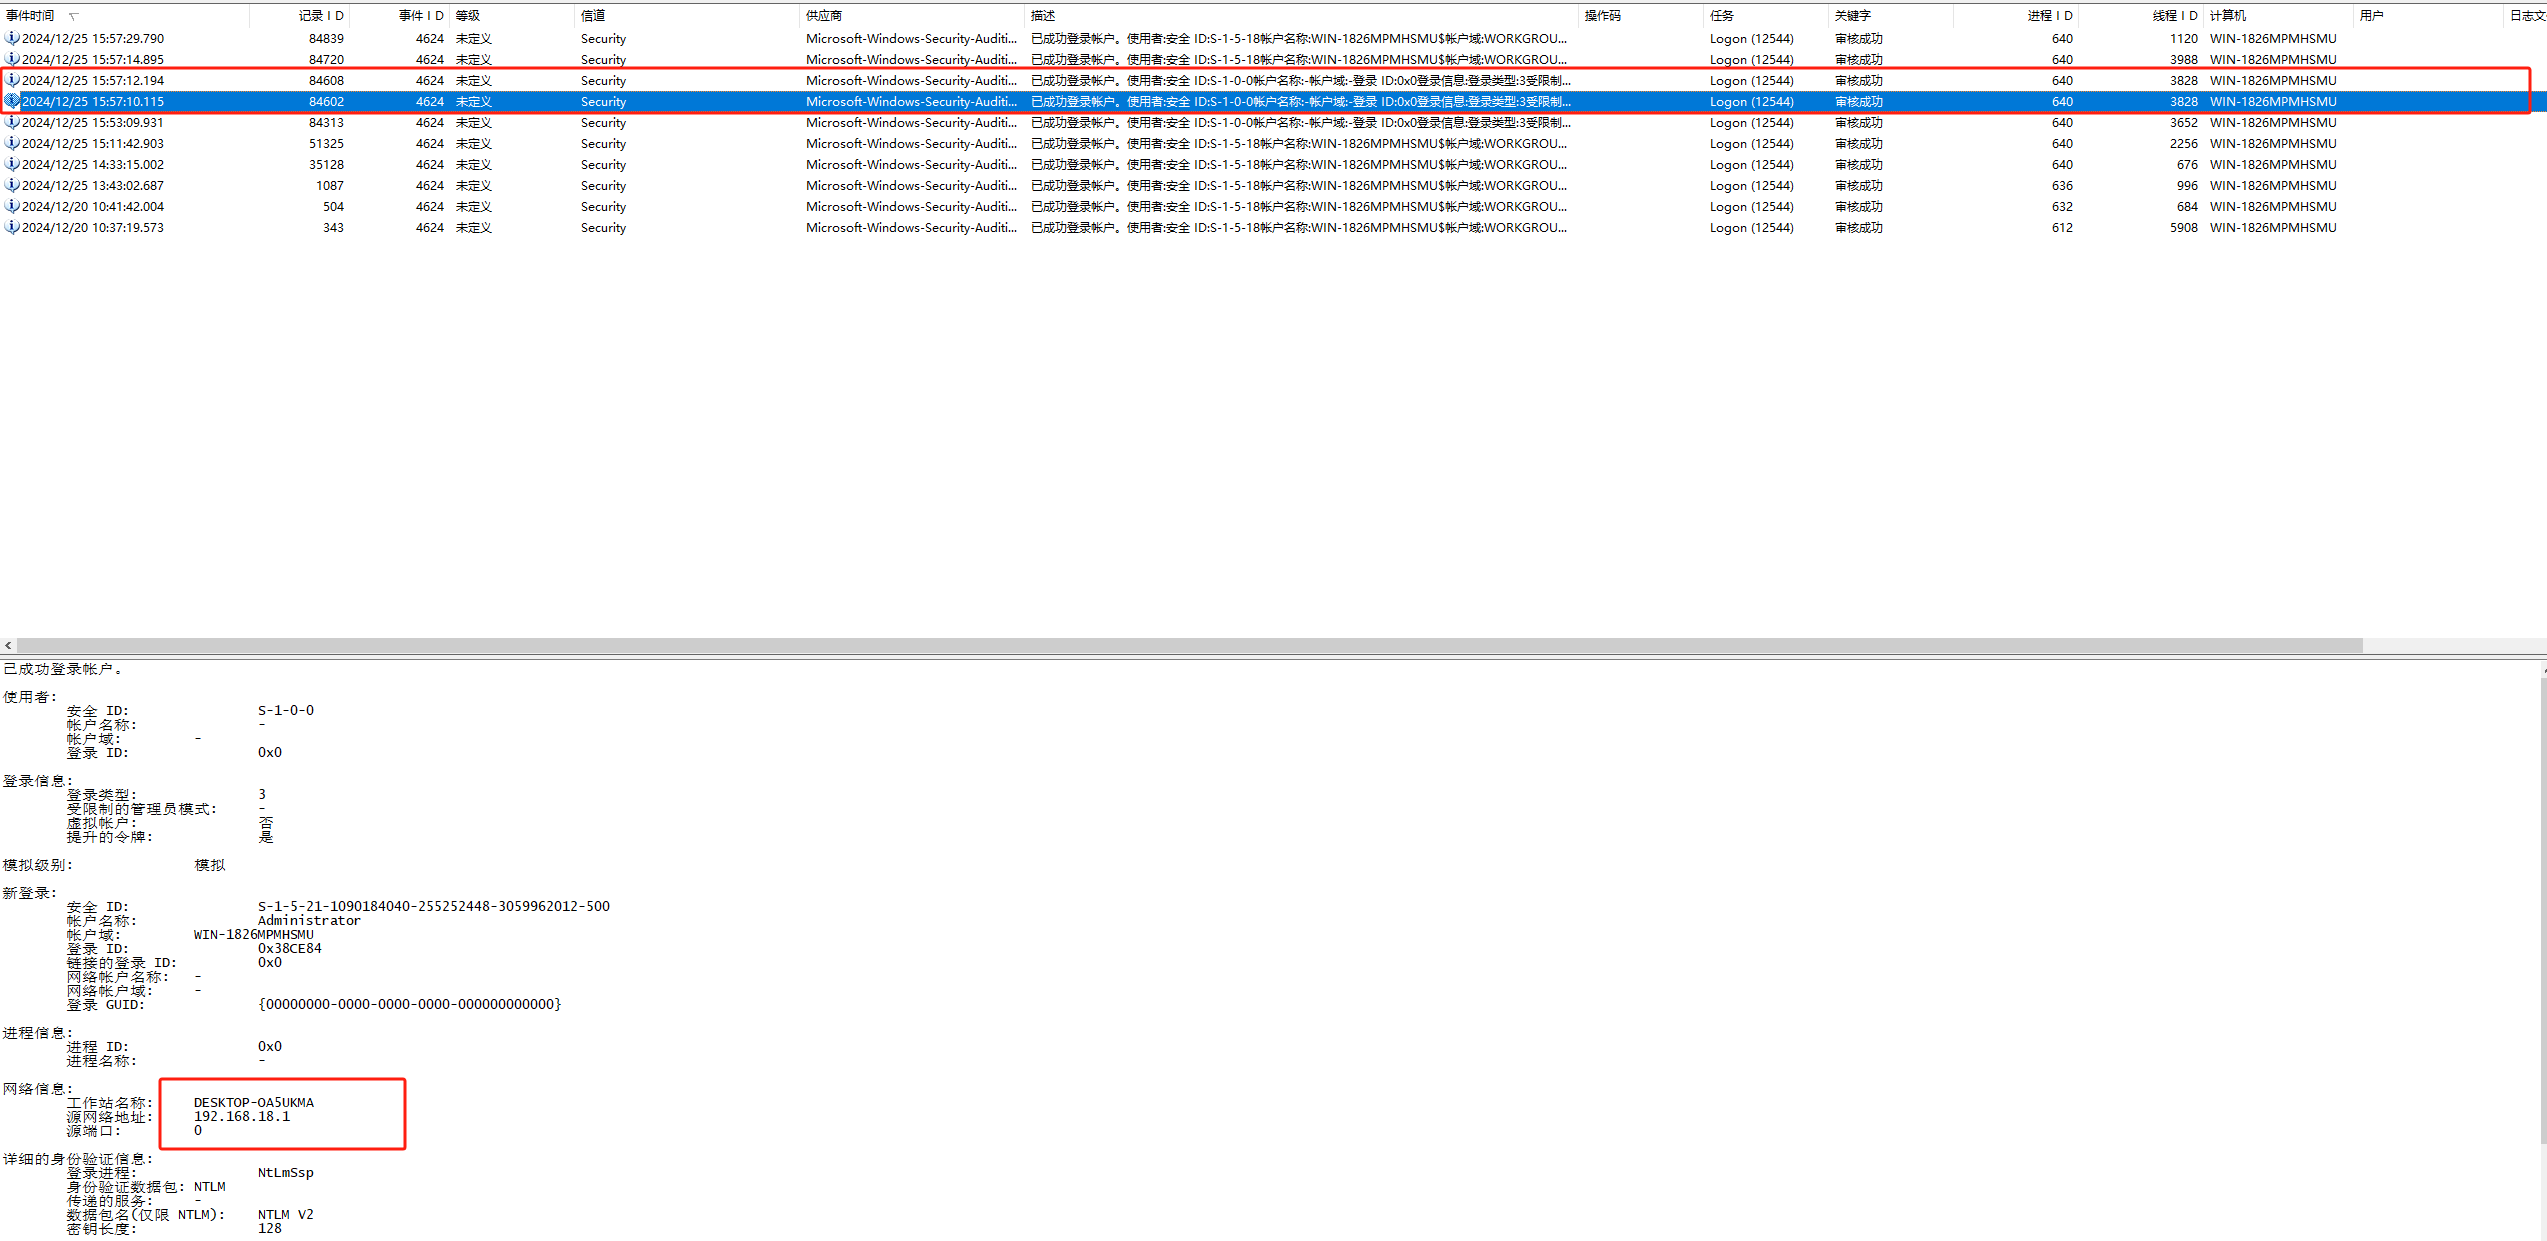Select event with record ID 84313

click(x=326, y=122)
